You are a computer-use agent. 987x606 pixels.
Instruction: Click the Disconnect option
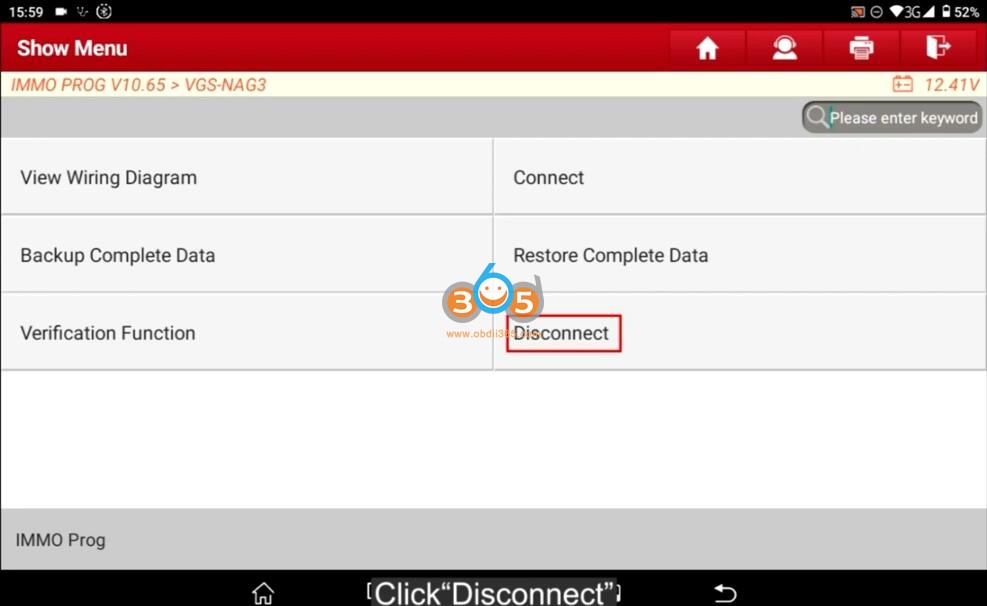[x=740, y=332]
